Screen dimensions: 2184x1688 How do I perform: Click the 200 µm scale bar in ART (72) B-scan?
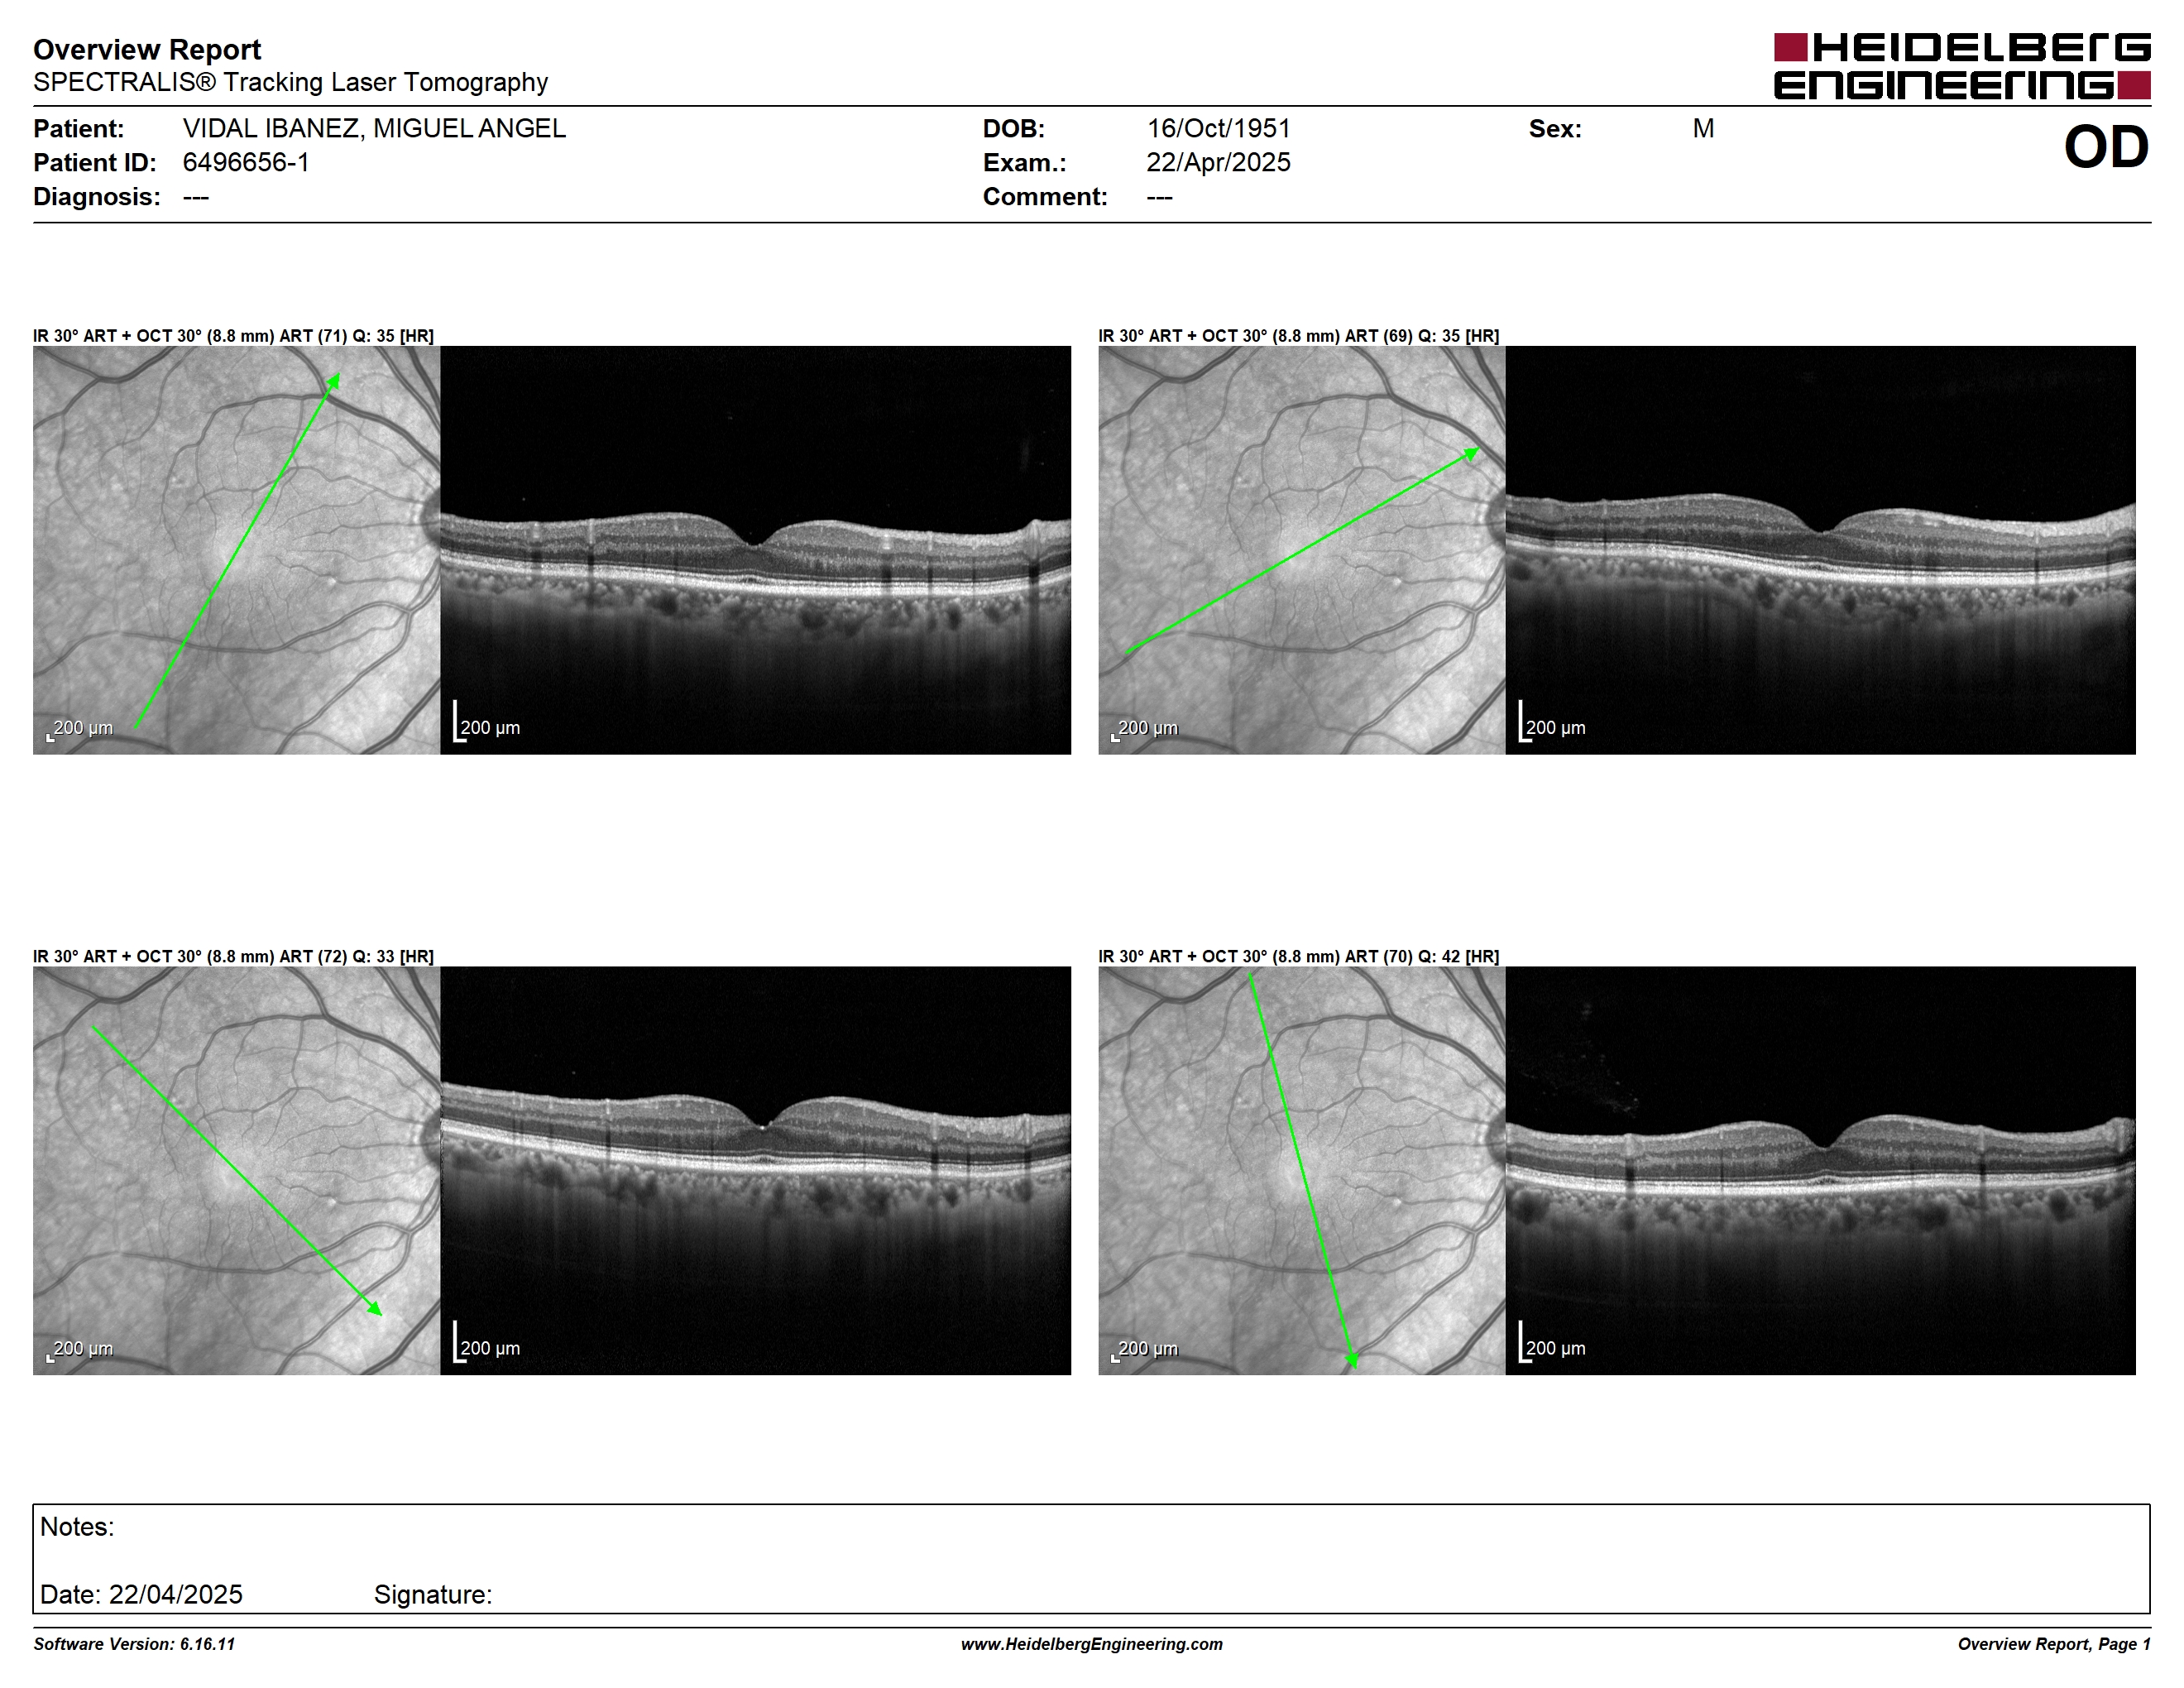pyautogui.click(x=487, y=1342)
